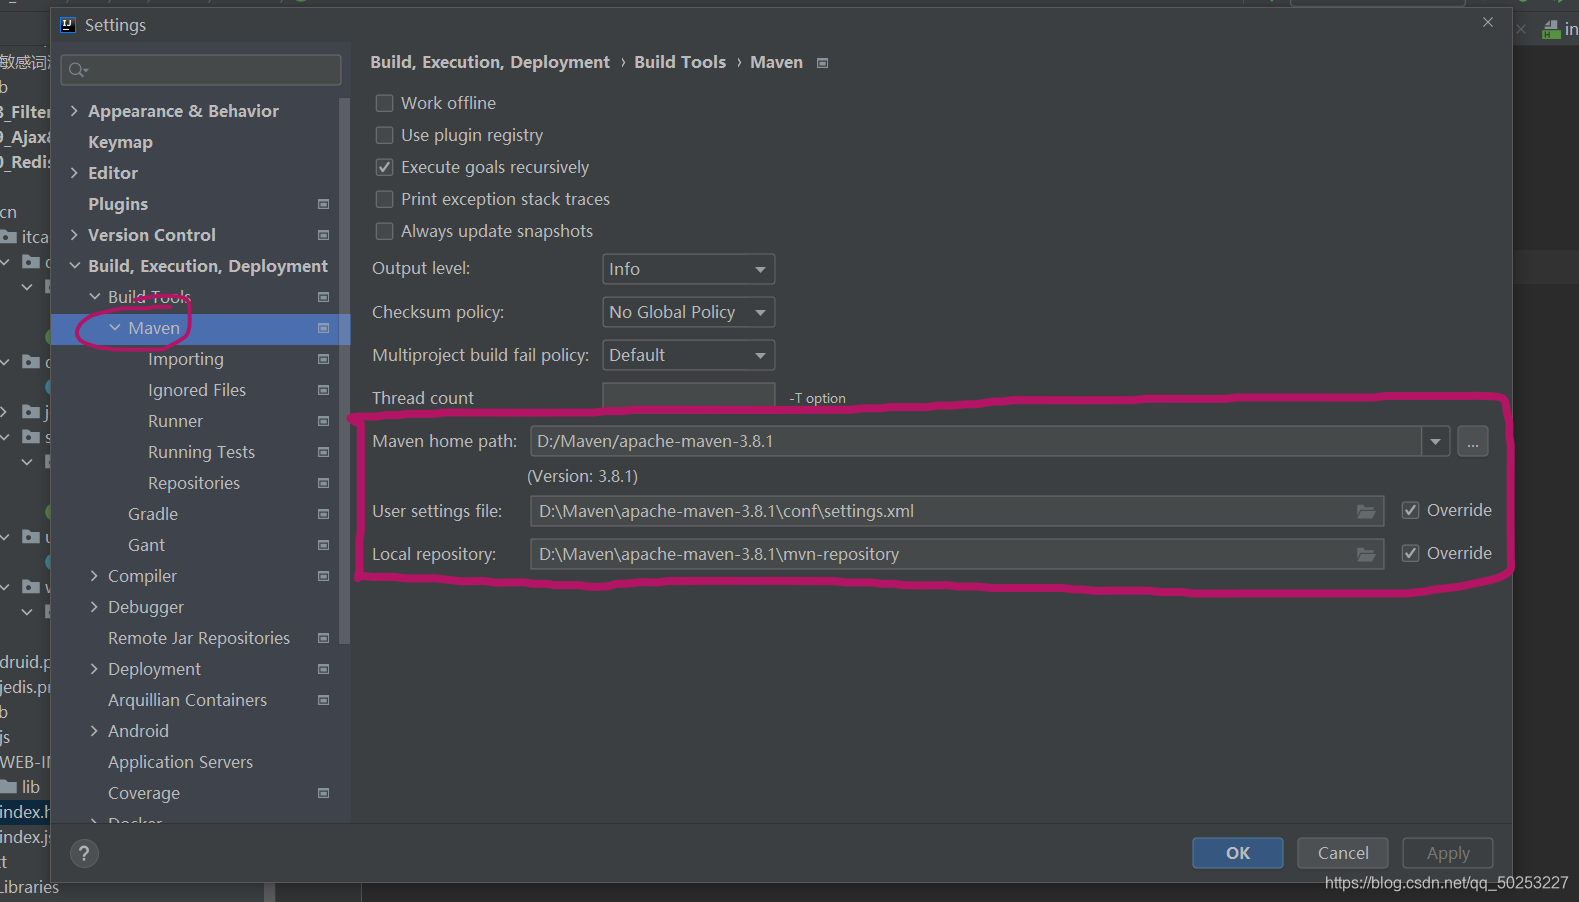
Task: Enable Always update snapshots
Action: tap(384, 231)
